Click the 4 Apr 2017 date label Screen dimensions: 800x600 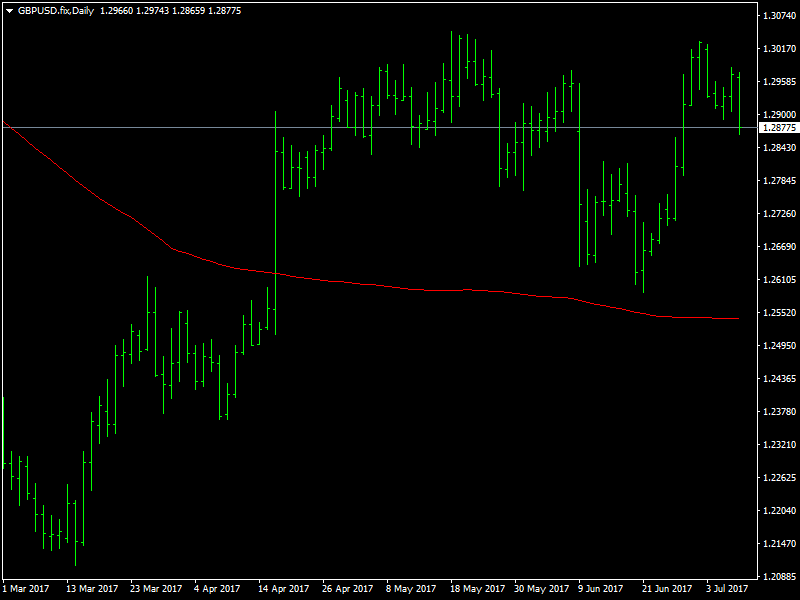tap(217, 589)
